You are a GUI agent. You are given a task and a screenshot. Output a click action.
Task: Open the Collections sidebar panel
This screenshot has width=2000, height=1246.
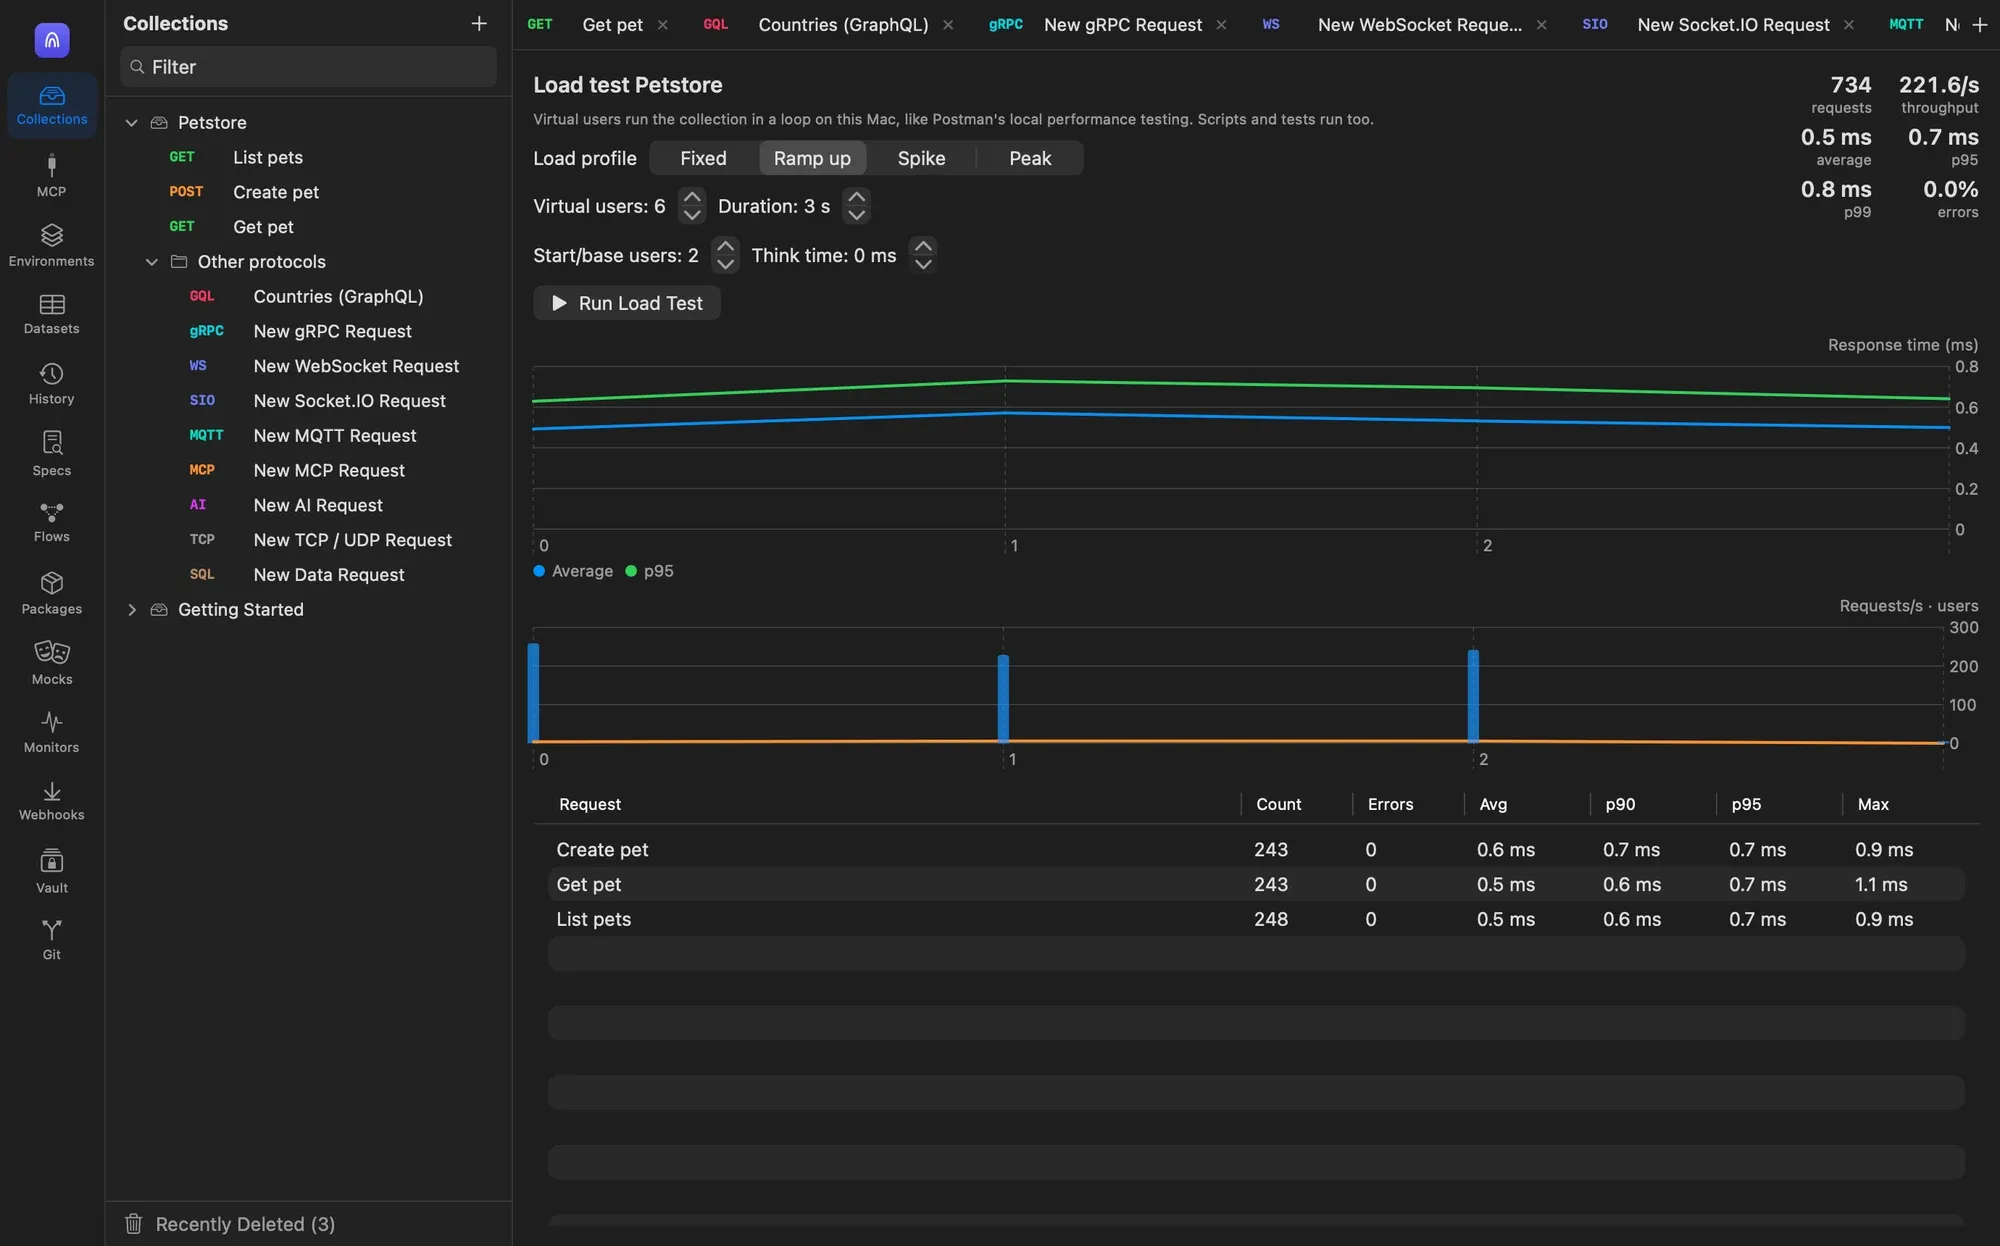click(x=52, y=105)
